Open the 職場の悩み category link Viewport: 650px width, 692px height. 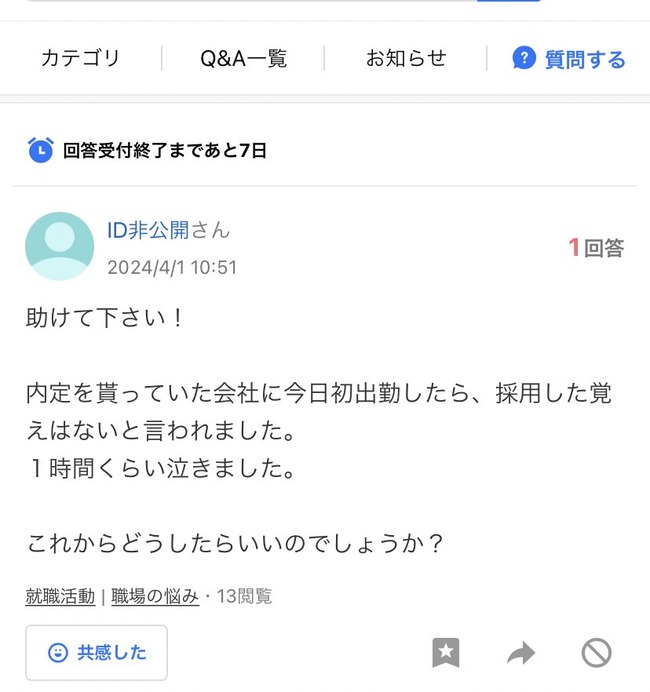pyautogui.click(x=154, y=597)
